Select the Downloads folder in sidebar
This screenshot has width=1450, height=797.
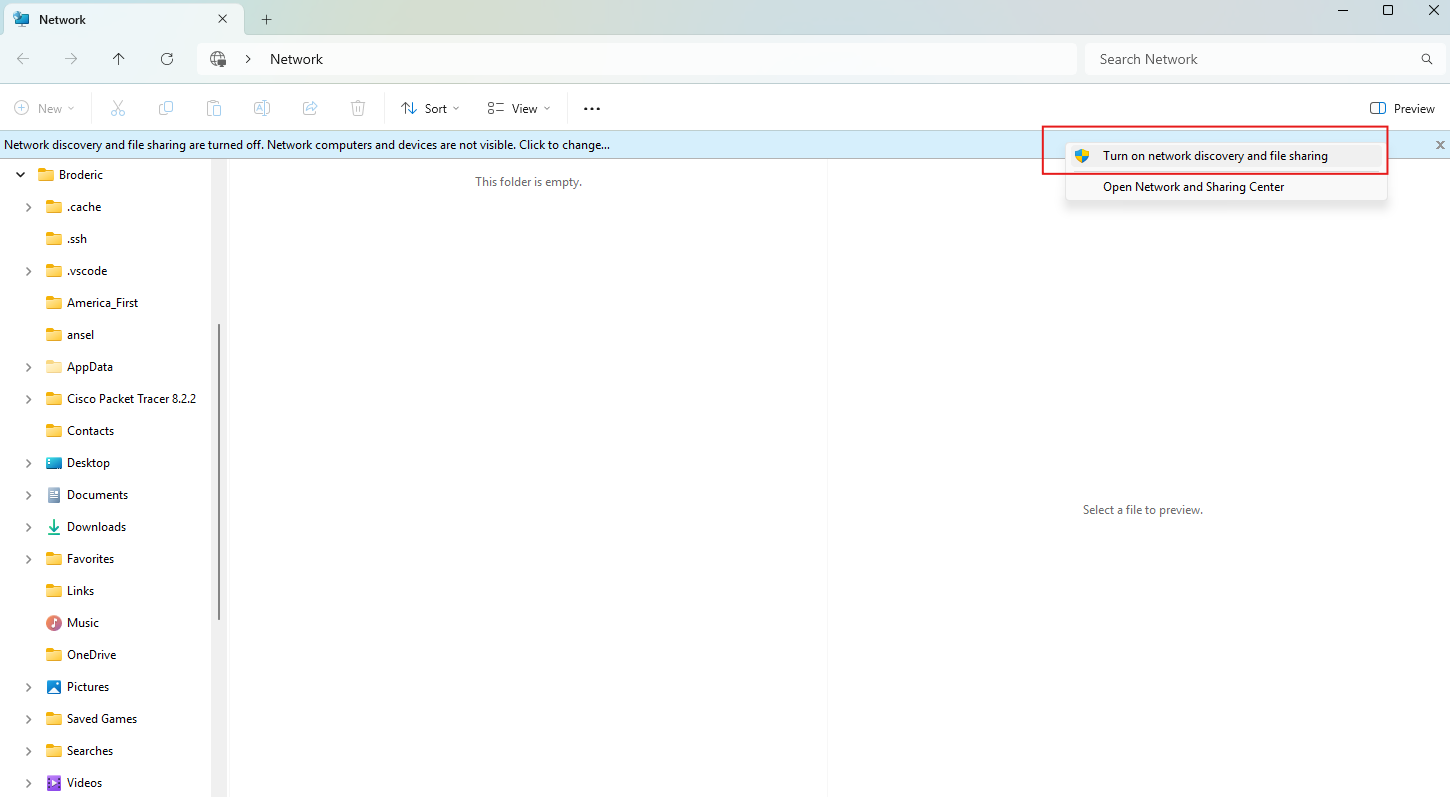coord(96,527)
